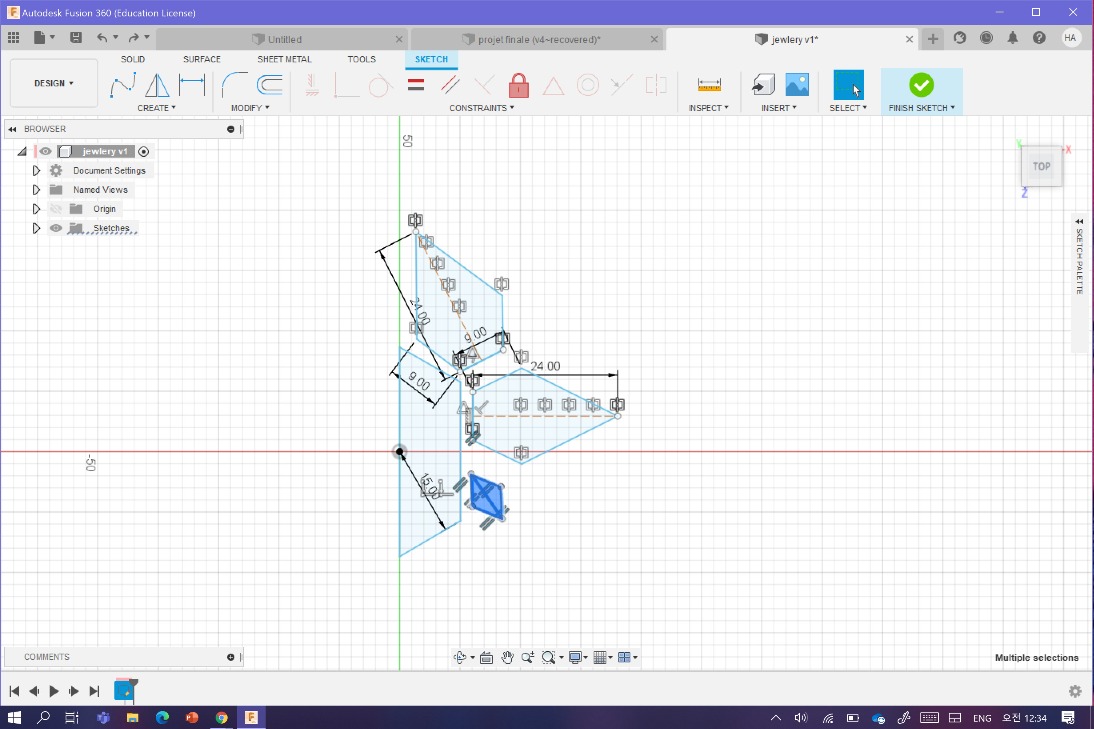Open the INSERT dropdown menu
This screenshot has width=1094, height=729.
point(779,108)
